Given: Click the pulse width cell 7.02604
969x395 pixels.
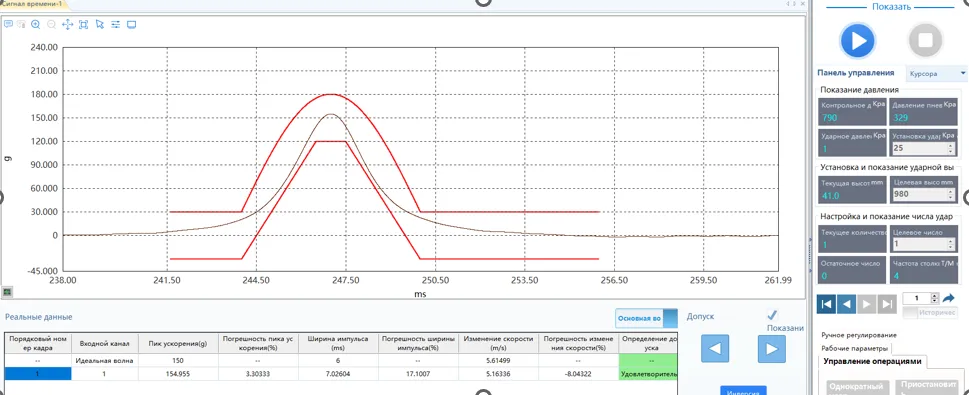Looking at the screenshot, I should (x=338, y=373).
